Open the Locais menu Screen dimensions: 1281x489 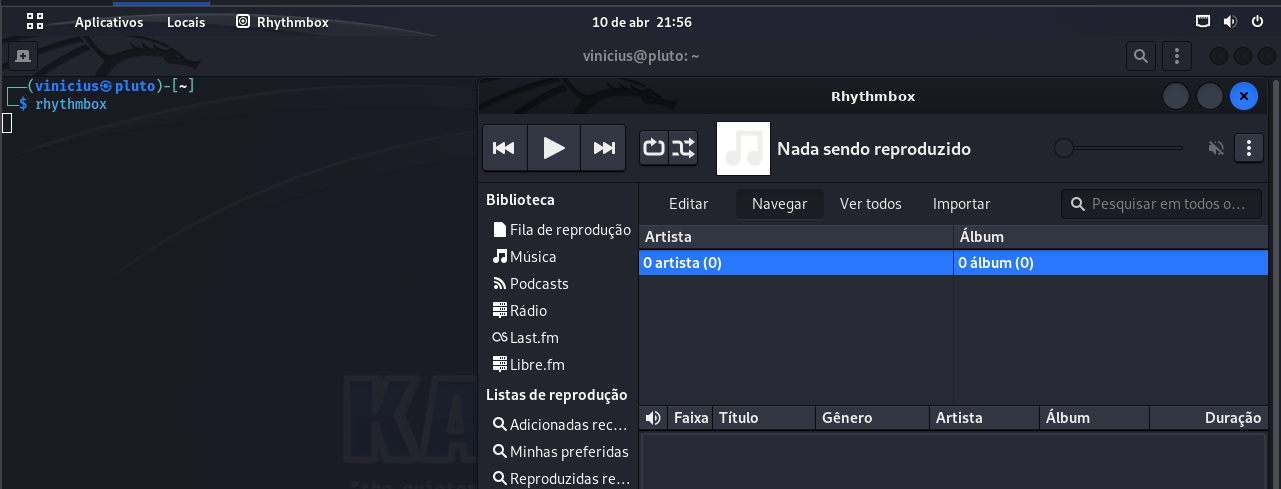click(186, 22)
